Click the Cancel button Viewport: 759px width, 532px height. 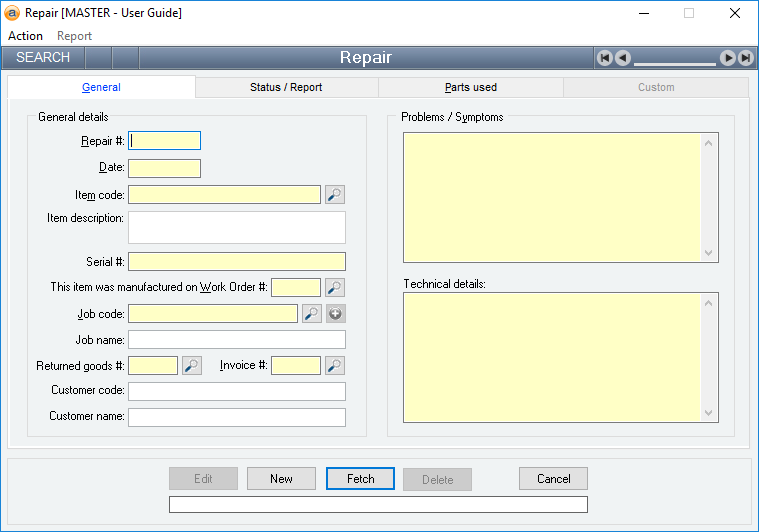point(553,479)
